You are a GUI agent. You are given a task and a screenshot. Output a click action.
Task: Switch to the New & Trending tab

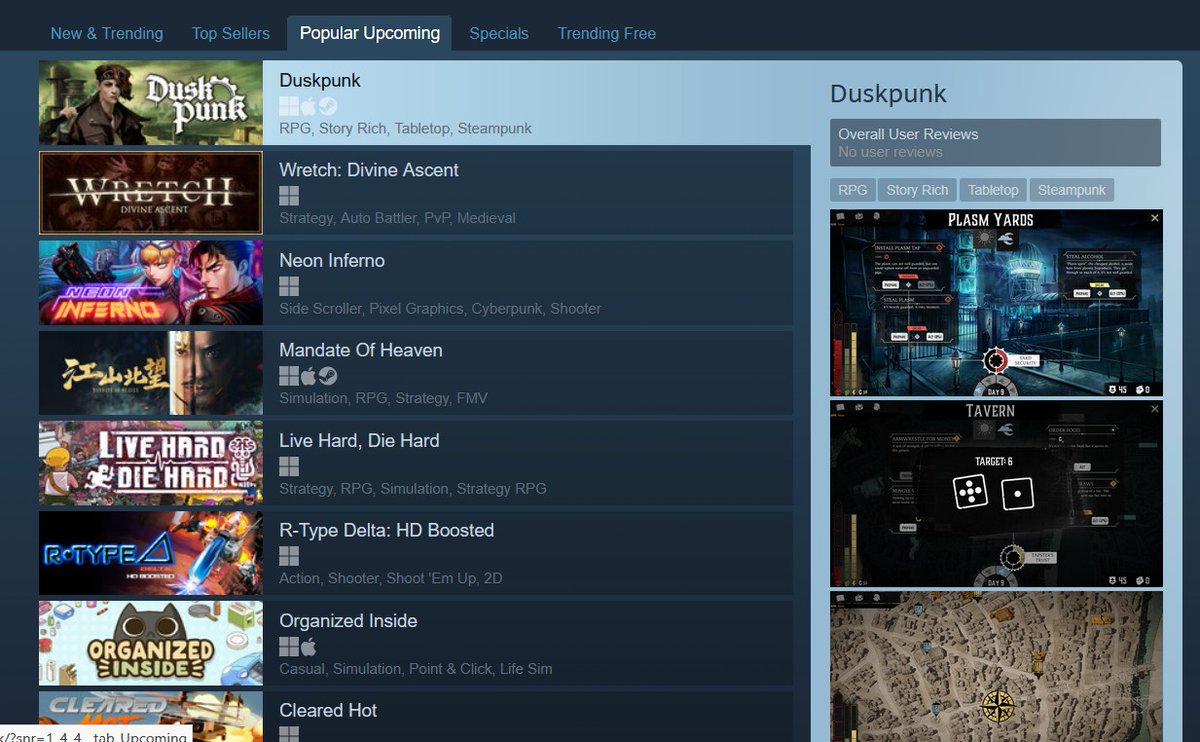point(107,33)
